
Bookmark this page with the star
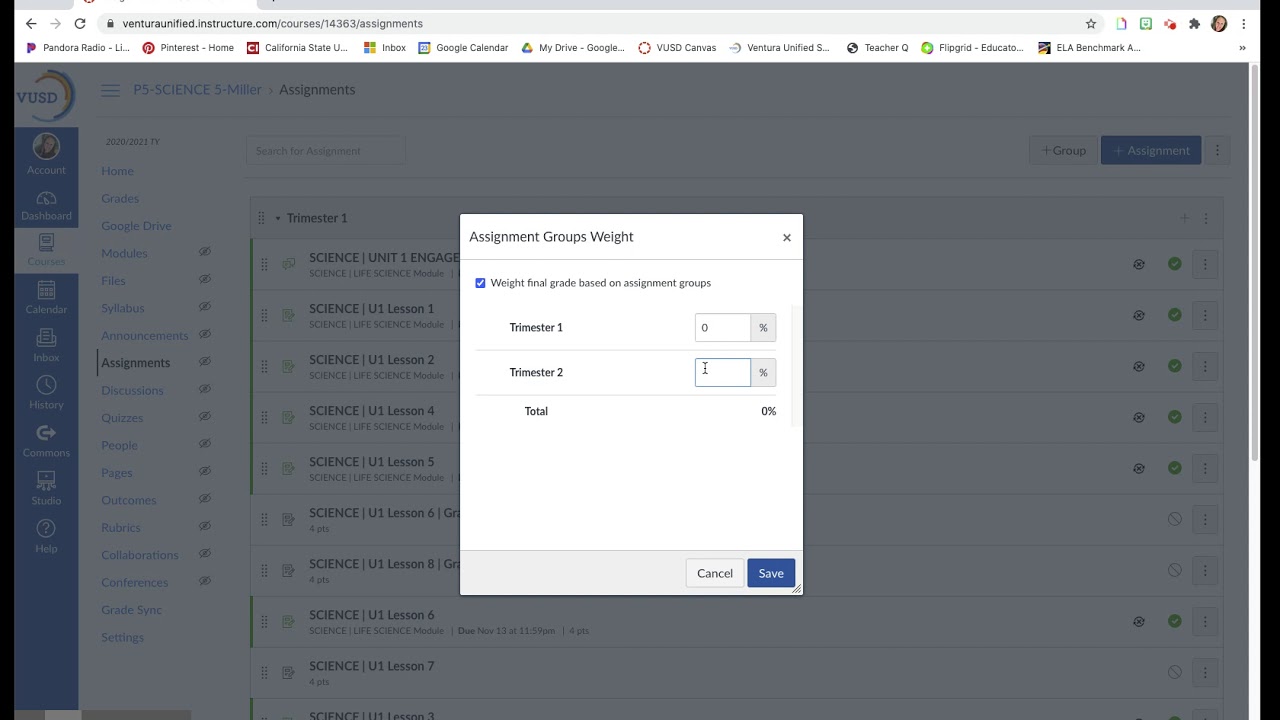(x=1091, y=23)
